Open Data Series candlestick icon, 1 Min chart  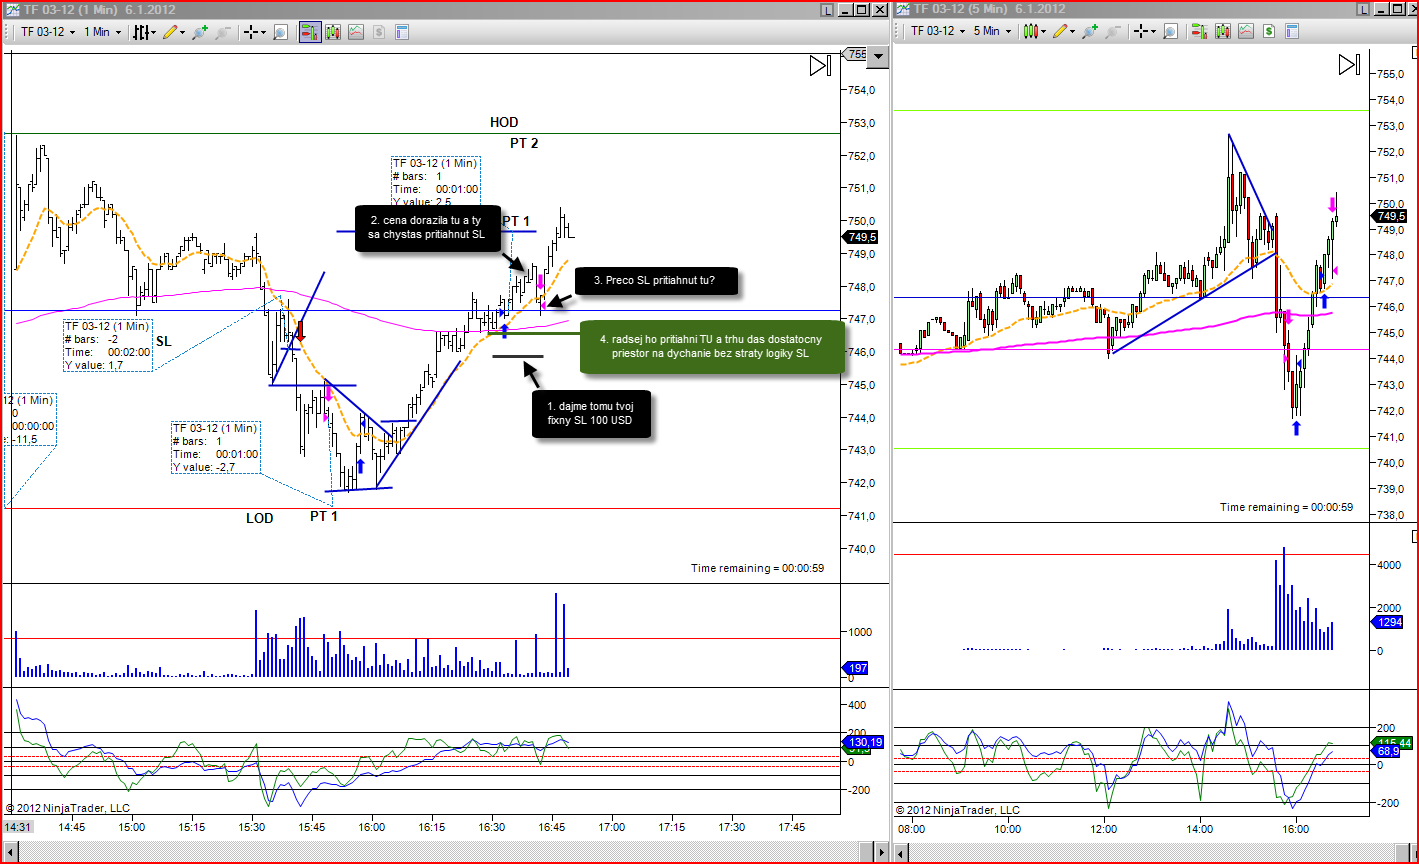coord(333,32)
